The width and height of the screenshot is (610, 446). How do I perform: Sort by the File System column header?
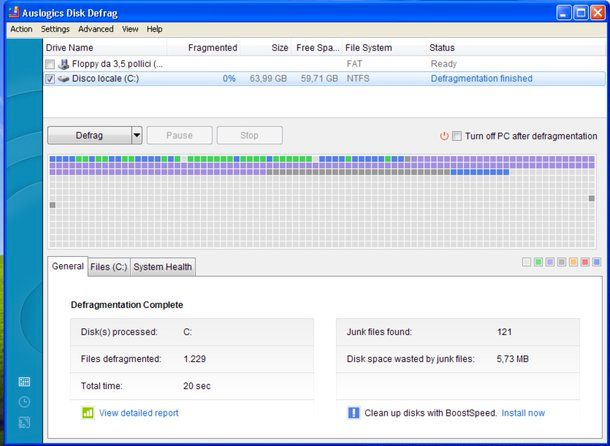click(x=384, y=48)
